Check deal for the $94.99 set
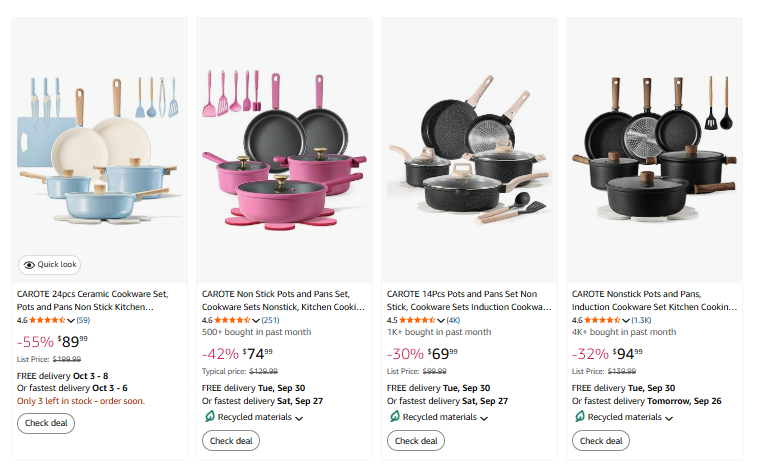Viewport: 764px width, 465px height. pos(600,440)
